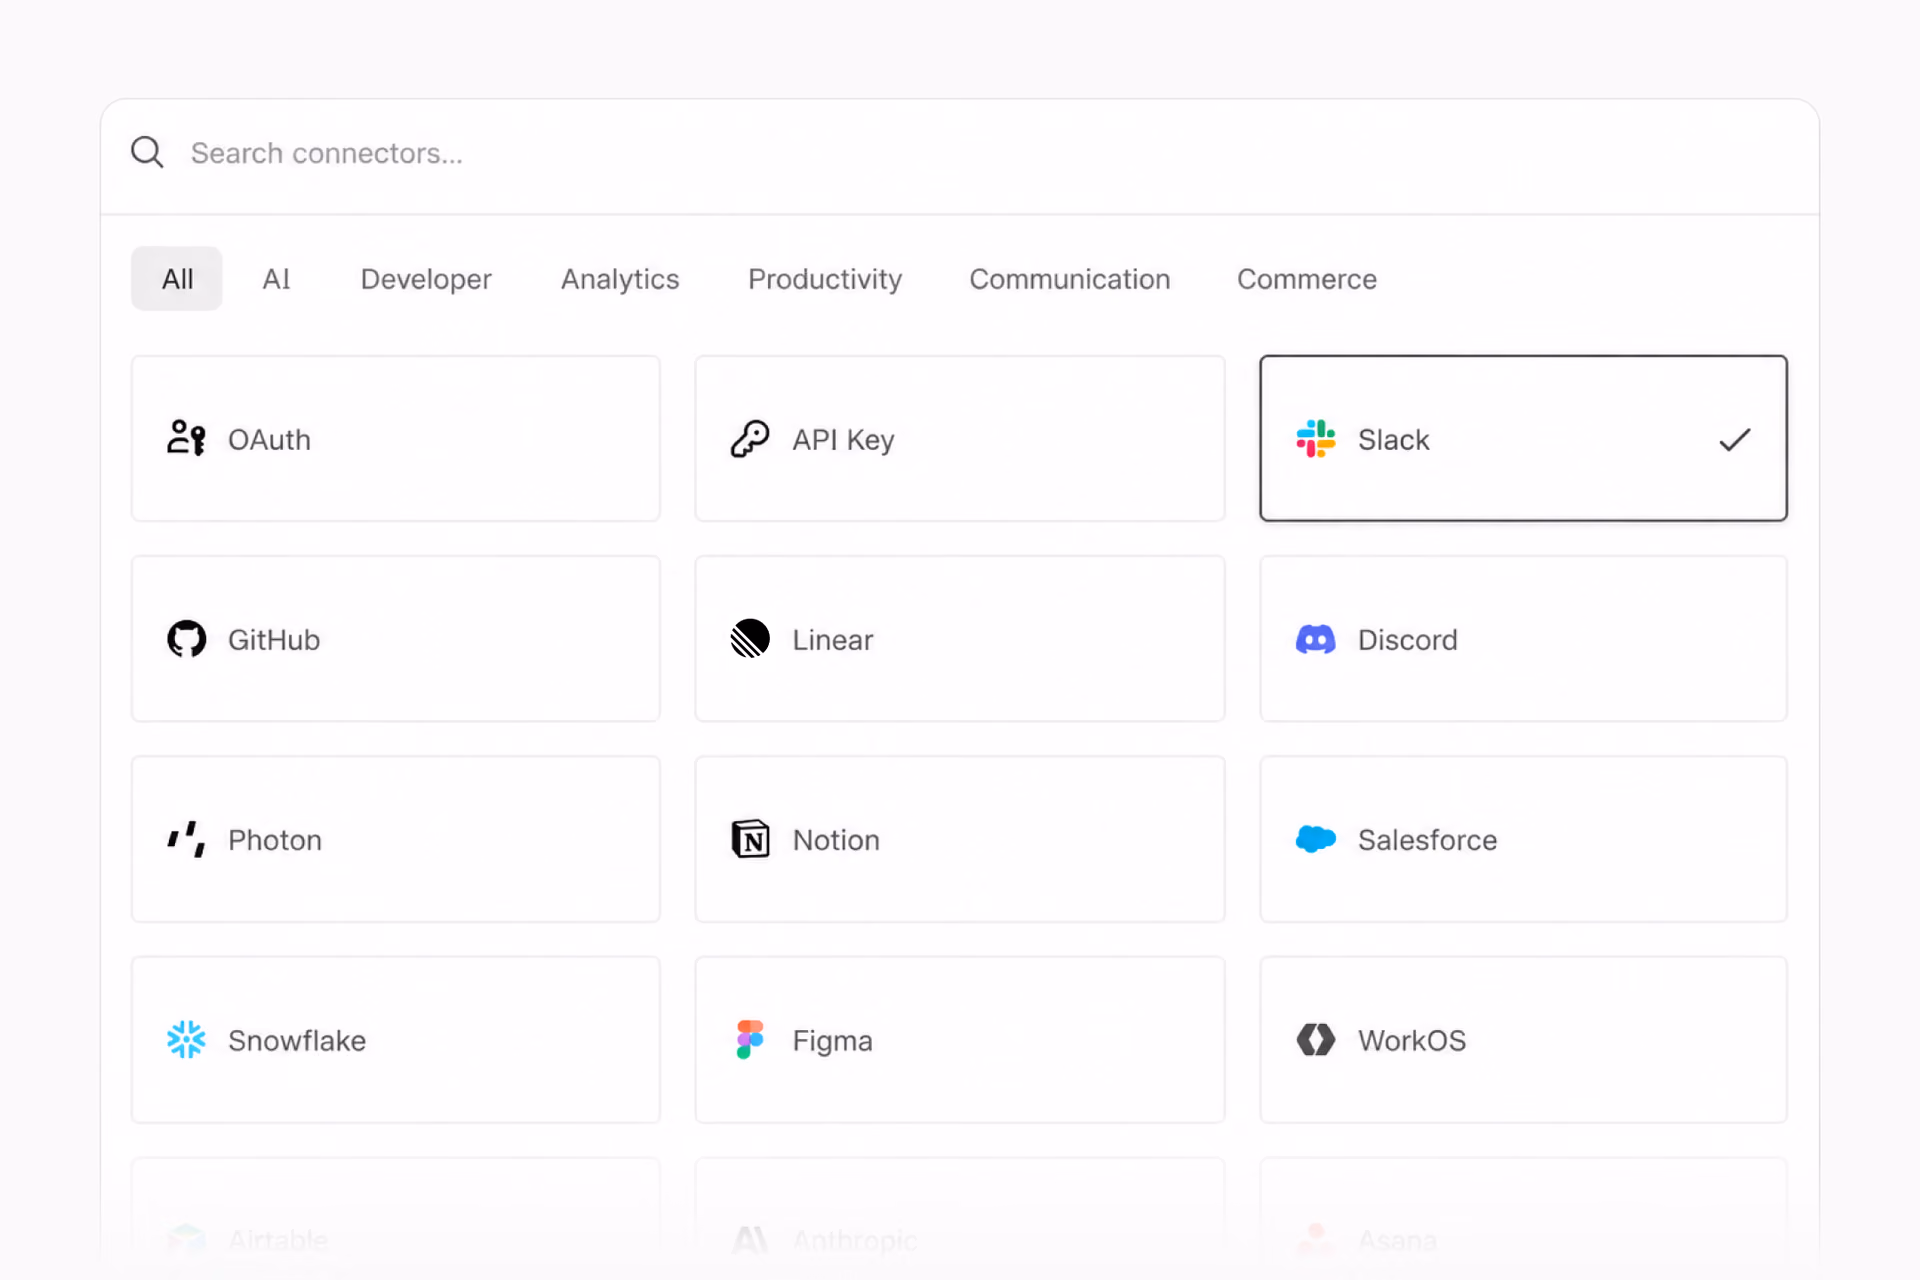Pick the API Key connector label
1920x1280 pixels.
pos(843,440)
